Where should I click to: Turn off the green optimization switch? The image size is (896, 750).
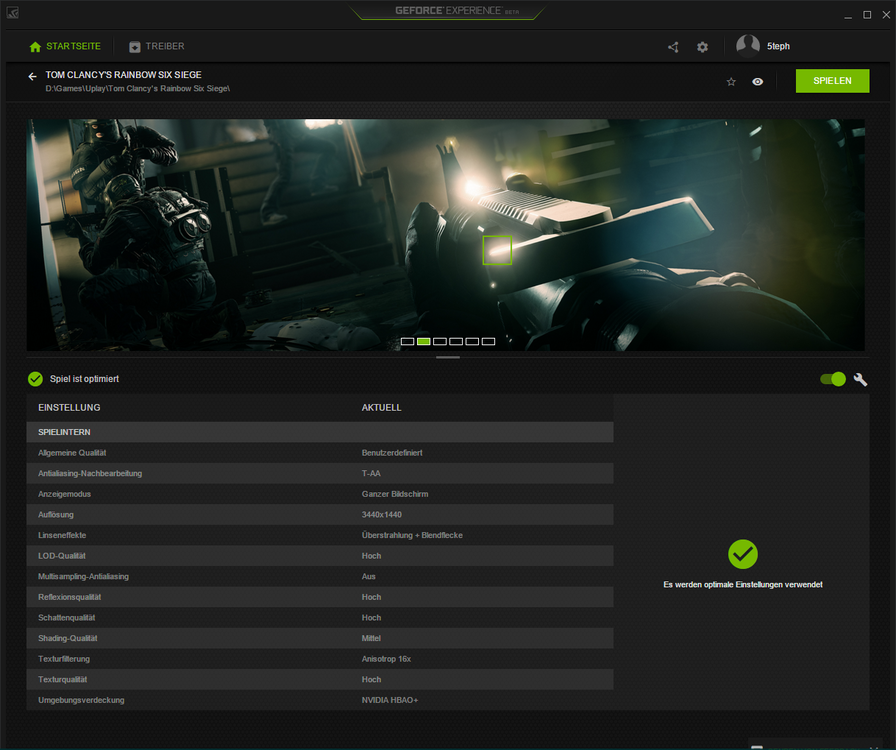point(832,379)
